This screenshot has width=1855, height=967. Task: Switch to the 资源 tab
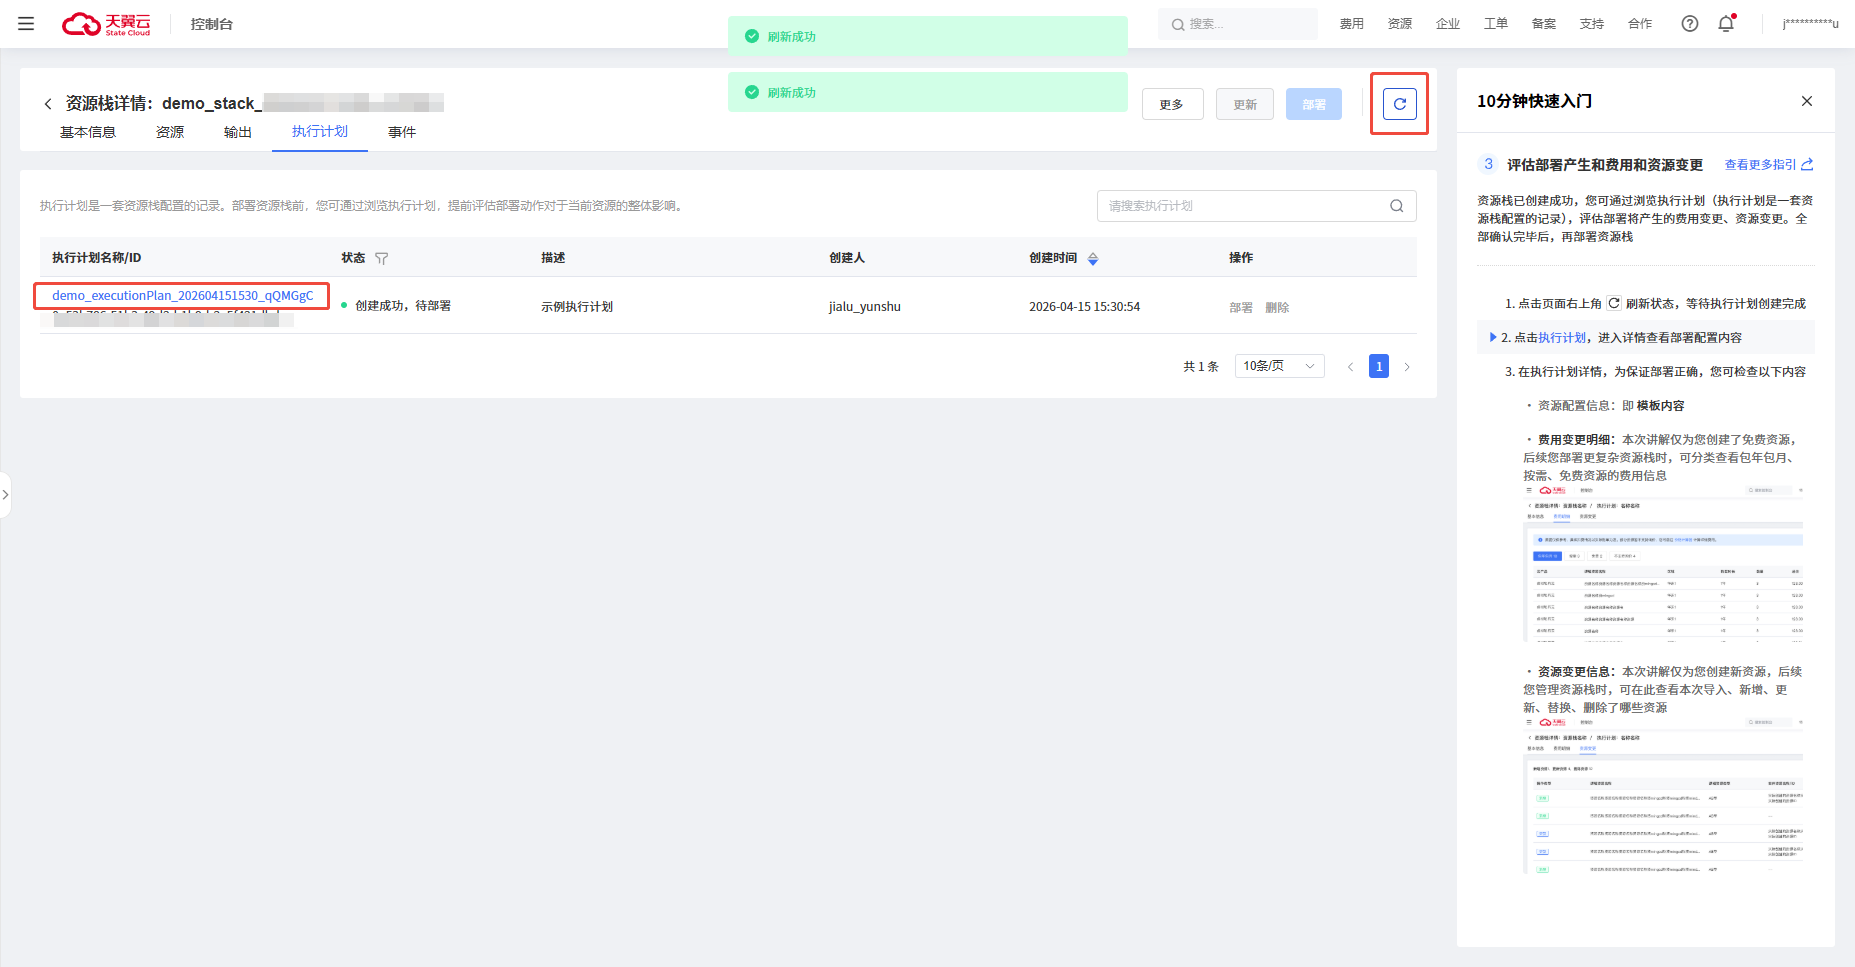[x=170, y=132]
